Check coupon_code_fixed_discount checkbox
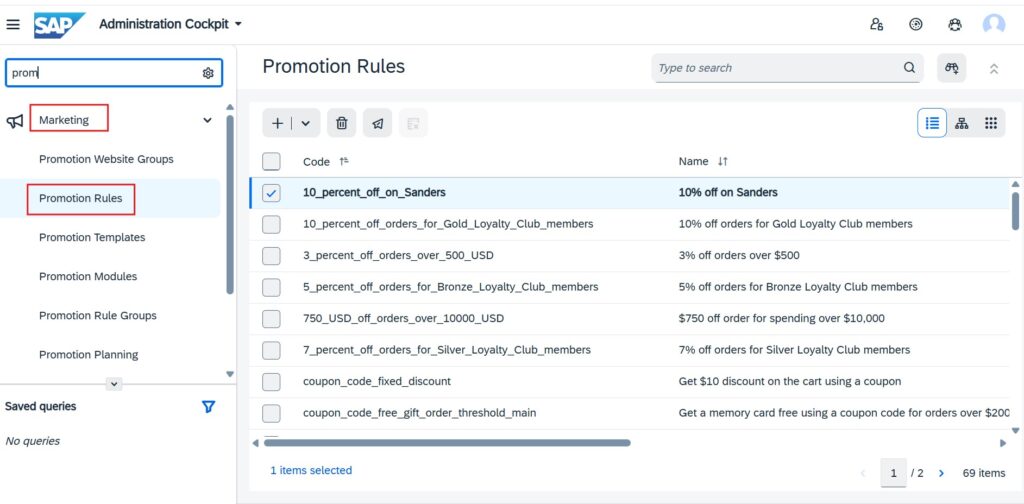1024x504 pixels. point(271,381)
